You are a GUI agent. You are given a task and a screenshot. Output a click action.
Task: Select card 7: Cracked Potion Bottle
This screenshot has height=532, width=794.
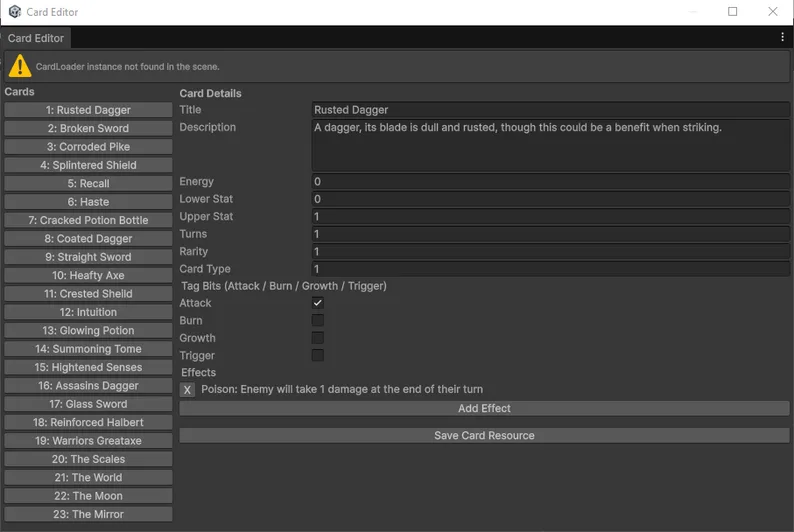click(88, 220)
